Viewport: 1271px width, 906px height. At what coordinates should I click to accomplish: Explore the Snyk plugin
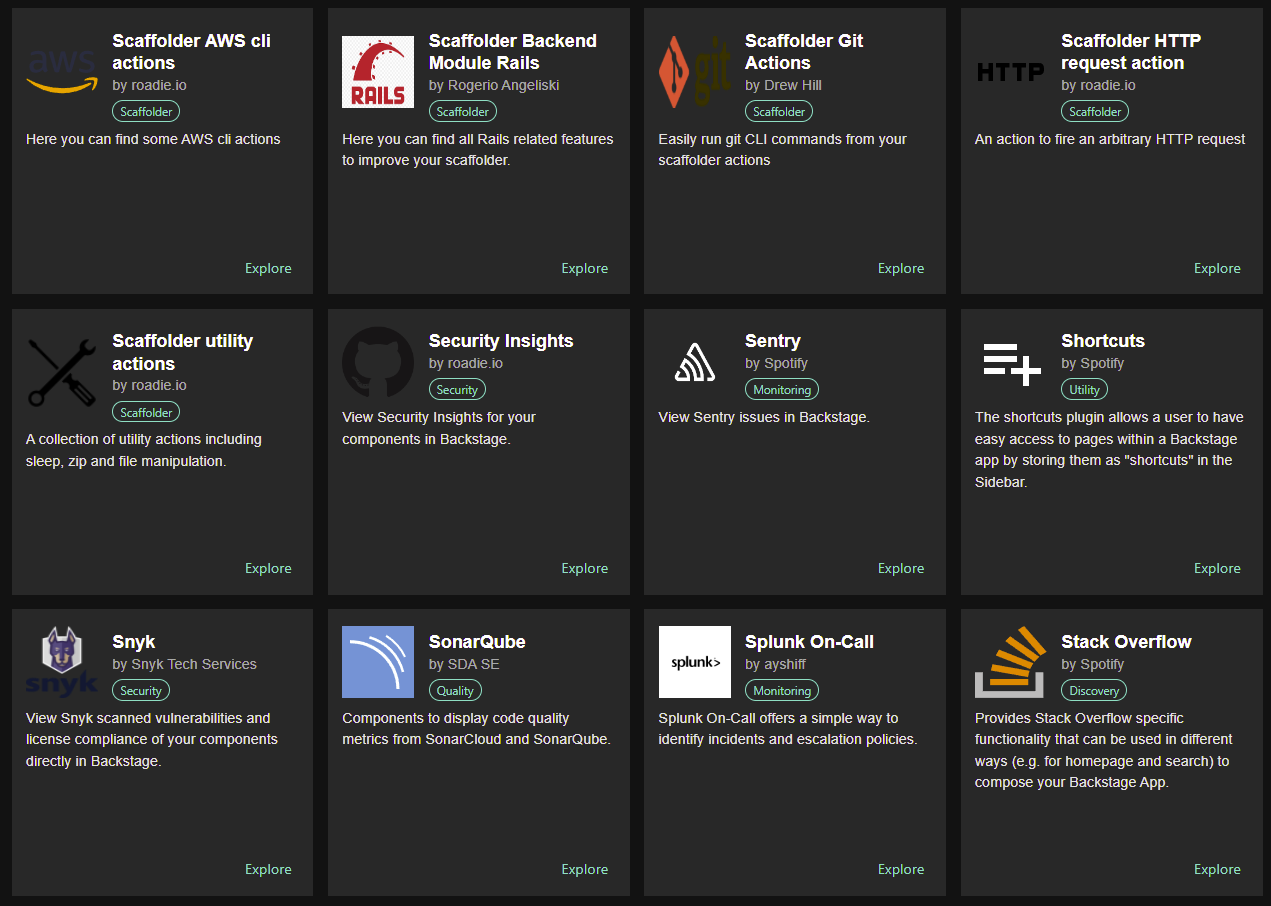point(268,869)
